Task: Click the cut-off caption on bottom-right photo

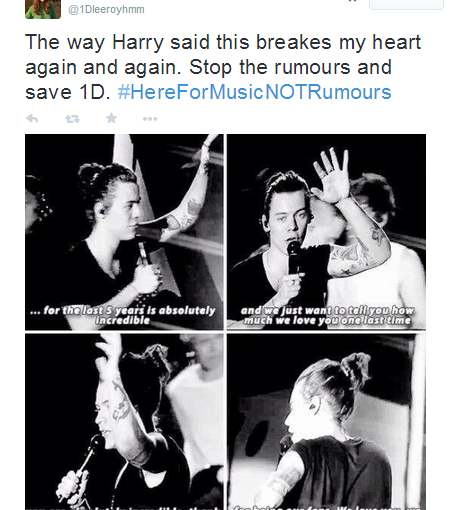Action: tap(326, 507)
